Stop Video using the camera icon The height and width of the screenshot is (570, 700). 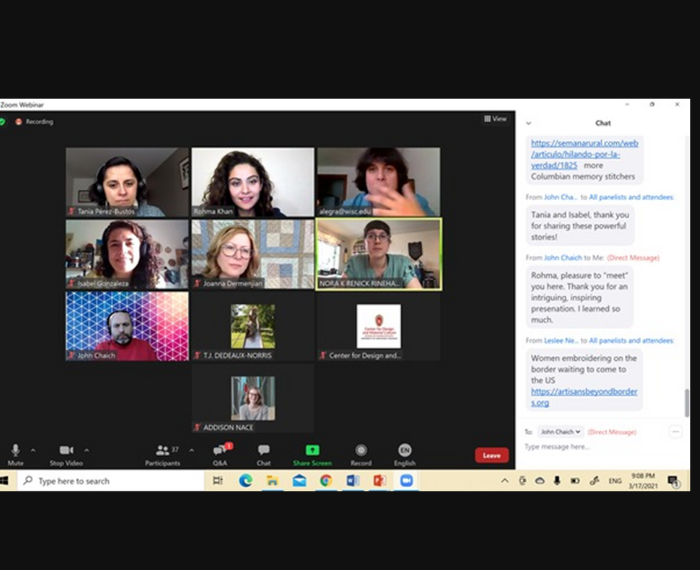coord(66,451)
